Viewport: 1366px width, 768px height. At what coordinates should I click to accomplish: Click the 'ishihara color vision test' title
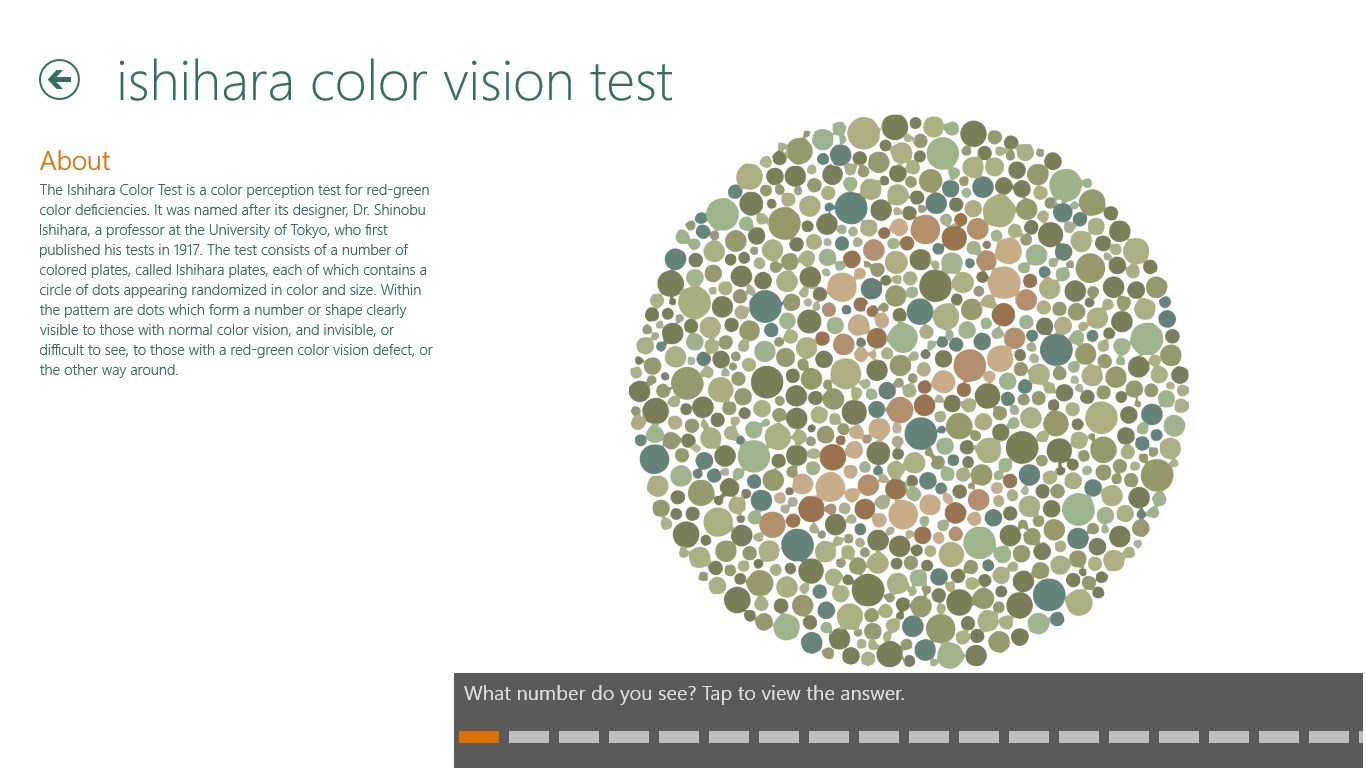(395, 81)
